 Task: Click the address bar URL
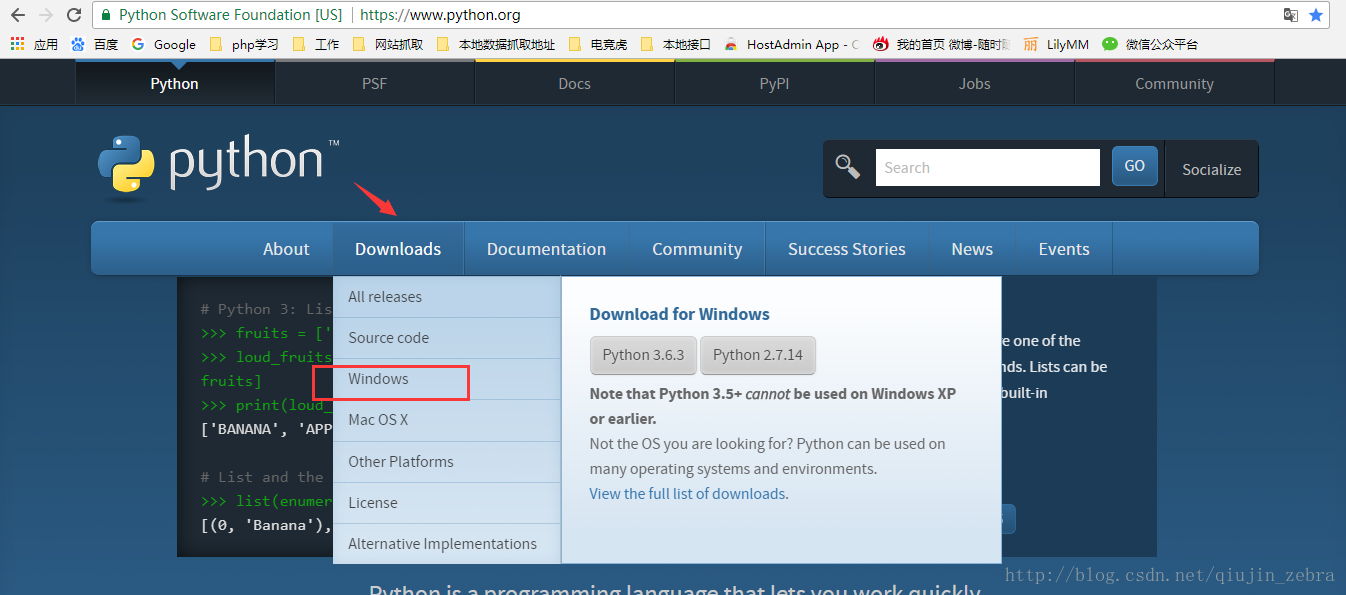coord(440,15)
